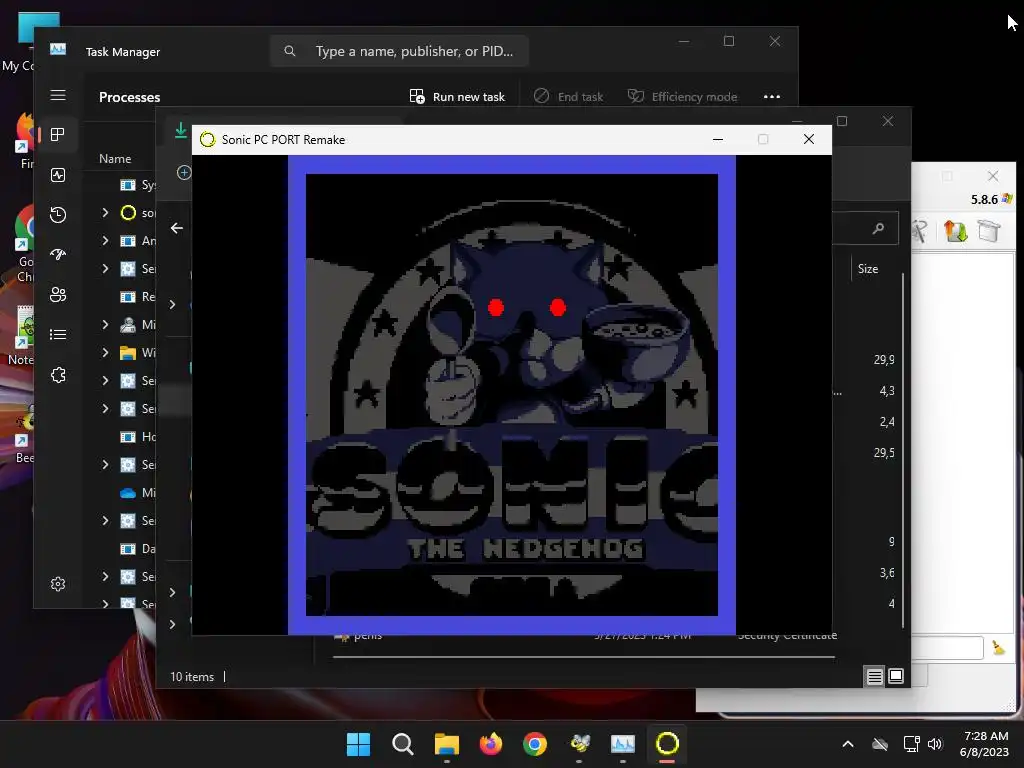Open Startup apps page in Task Manager sidebar
The height and width of the screenshot is (768, 1024).
point(58,255)
